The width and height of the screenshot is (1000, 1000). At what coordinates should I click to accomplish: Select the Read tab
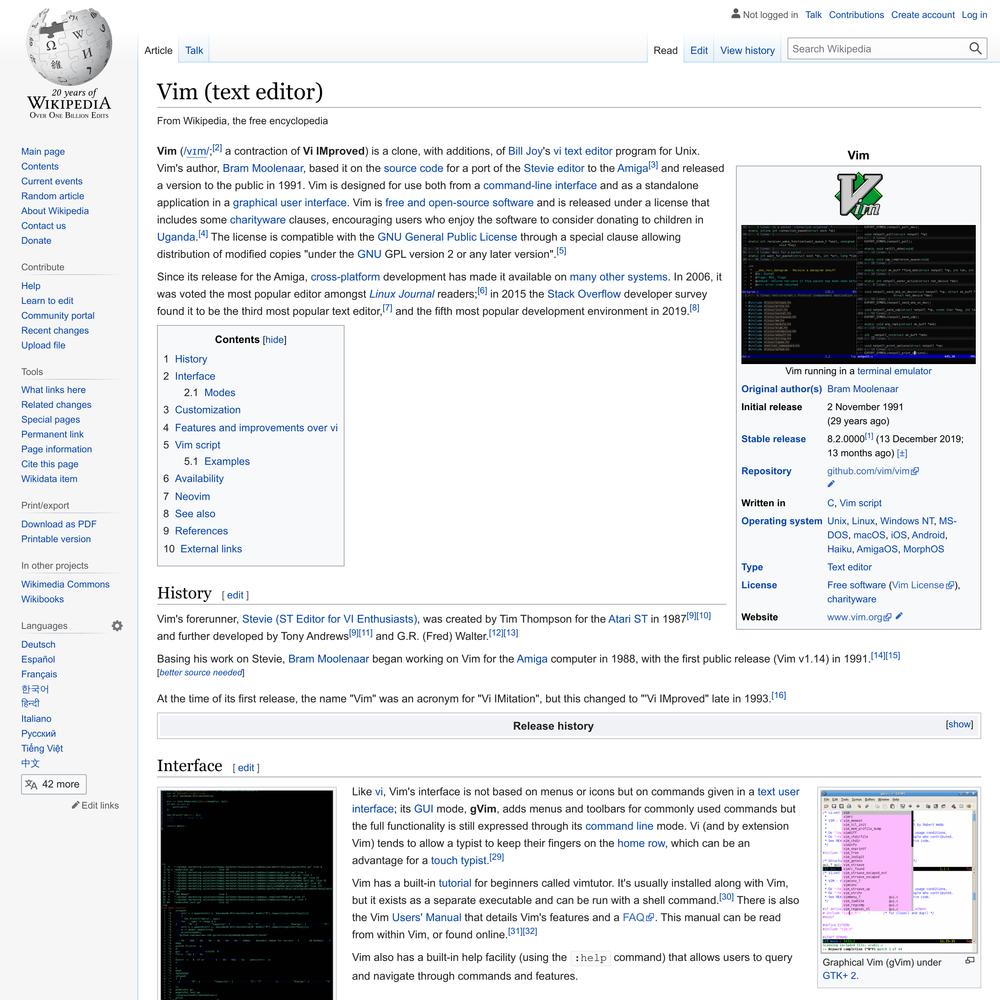[x=665, y=50]
